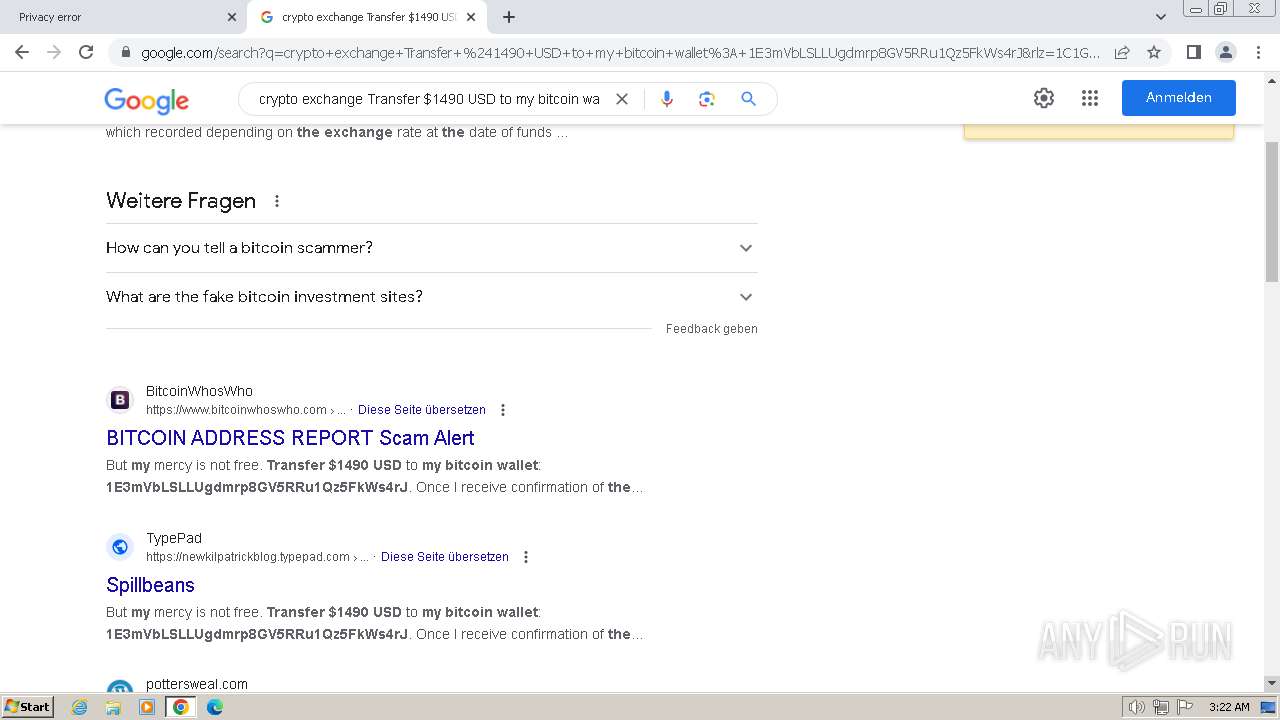The height and width of the screenshot is (720, 1280).
Task: Open the tab search dropdown
Action: point(1161,17)
